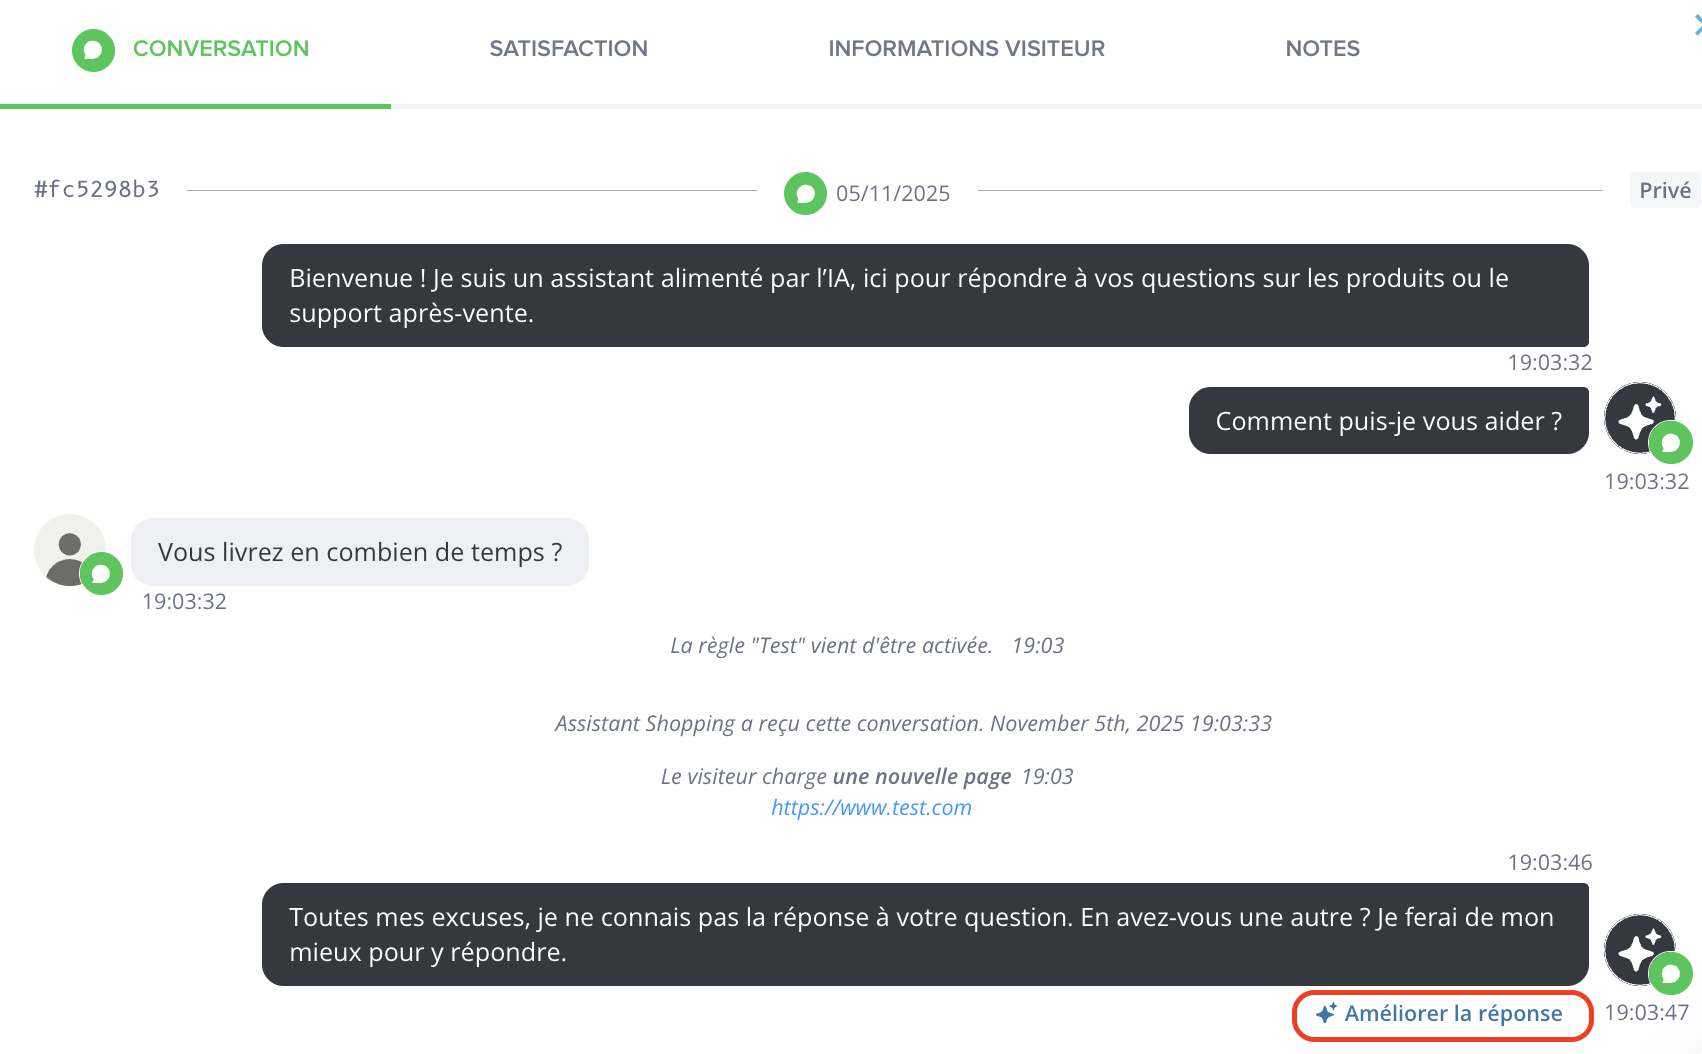This screenshot has height=1054, width=1702.
Task: Click the green chat badge on visitor avatar
Action: 101,574
